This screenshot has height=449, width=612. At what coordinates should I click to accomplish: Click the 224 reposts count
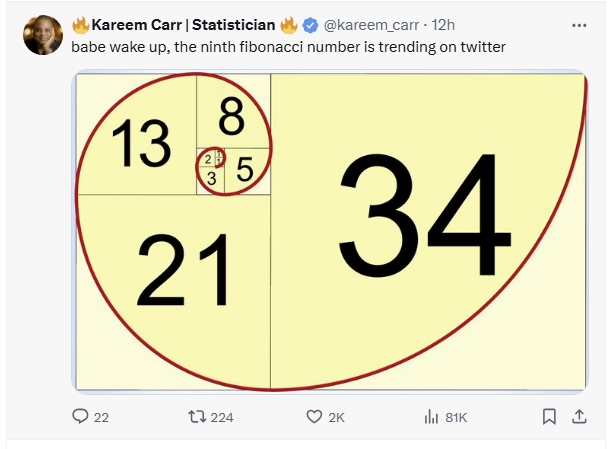[x=222, y=418]
